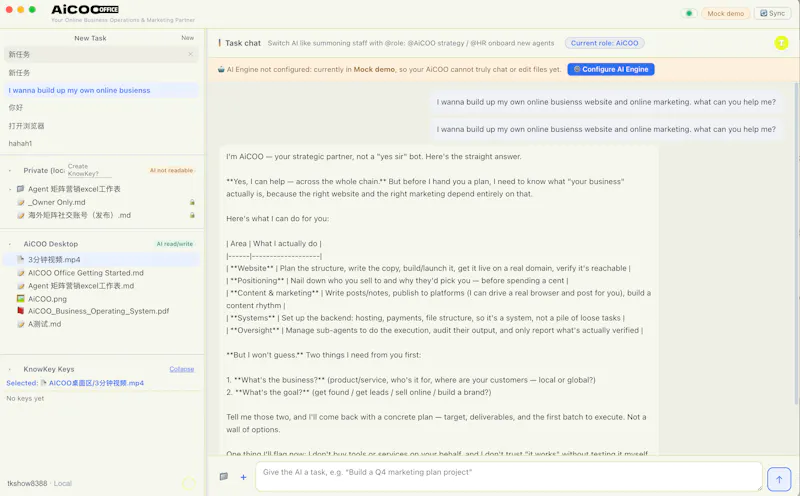Open the yellow T user avatar
Viewport: 800px width, 496px height.
tap(781, 43)
